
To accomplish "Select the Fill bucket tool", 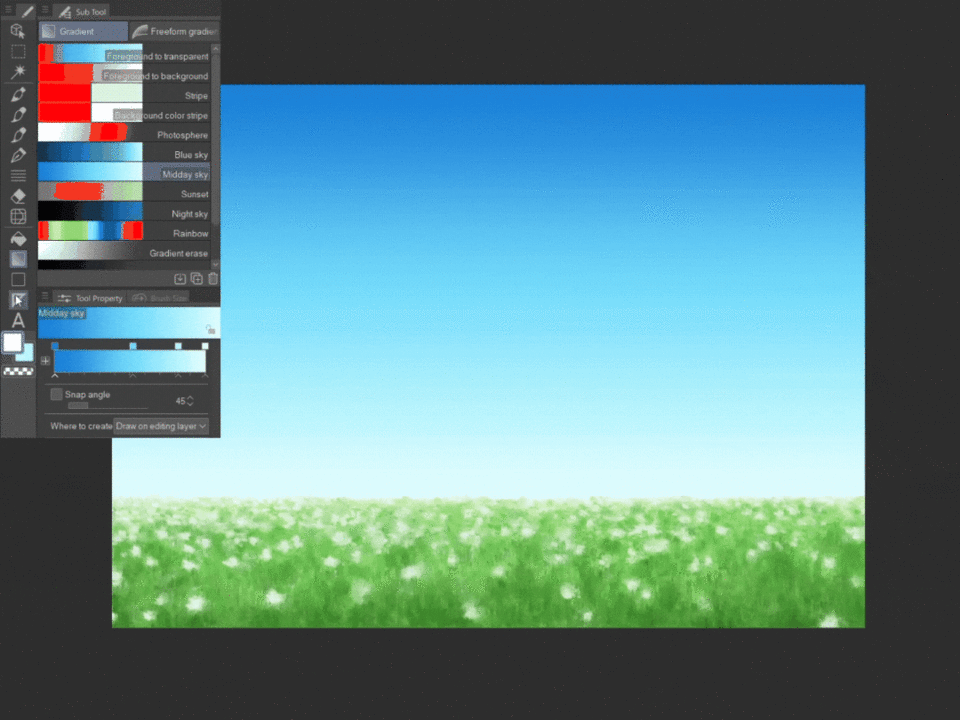I will pyautogui.click(x=18, y=239).
